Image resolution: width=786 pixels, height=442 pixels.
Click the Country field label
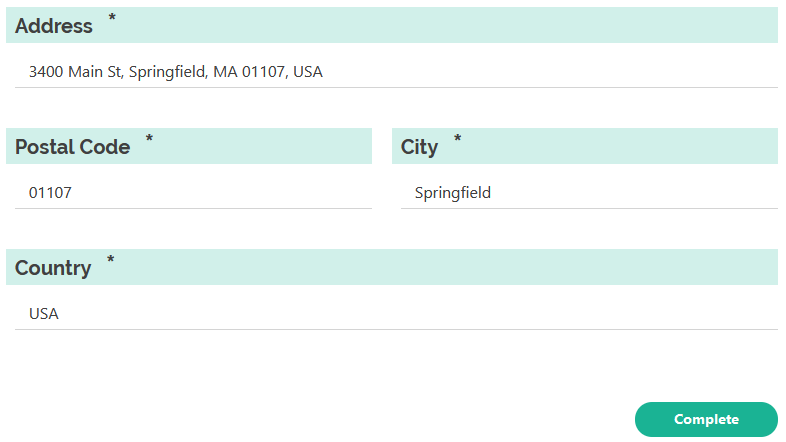tap(53, 268)
